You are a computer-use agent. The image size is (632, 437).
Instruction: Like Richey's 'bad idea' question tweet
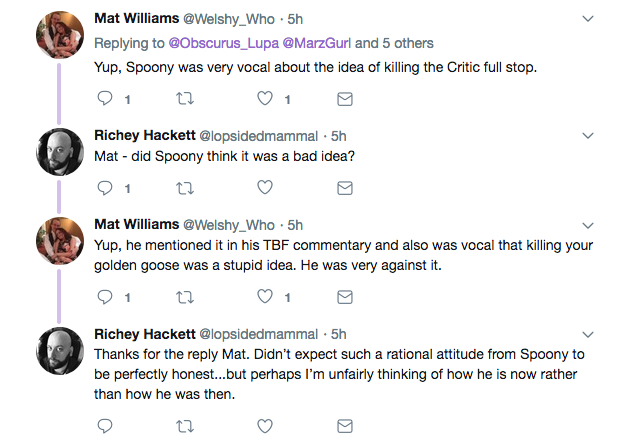click(265, 187)
